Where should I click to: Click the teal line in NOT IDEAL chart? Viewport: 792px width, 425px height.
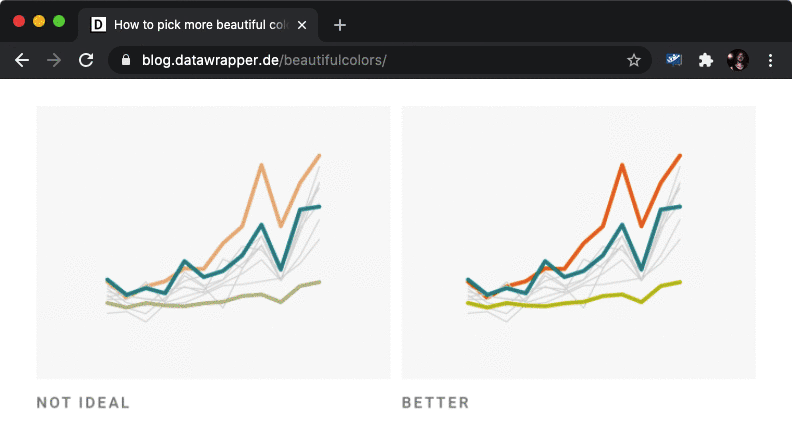click(x=261, y=225)
